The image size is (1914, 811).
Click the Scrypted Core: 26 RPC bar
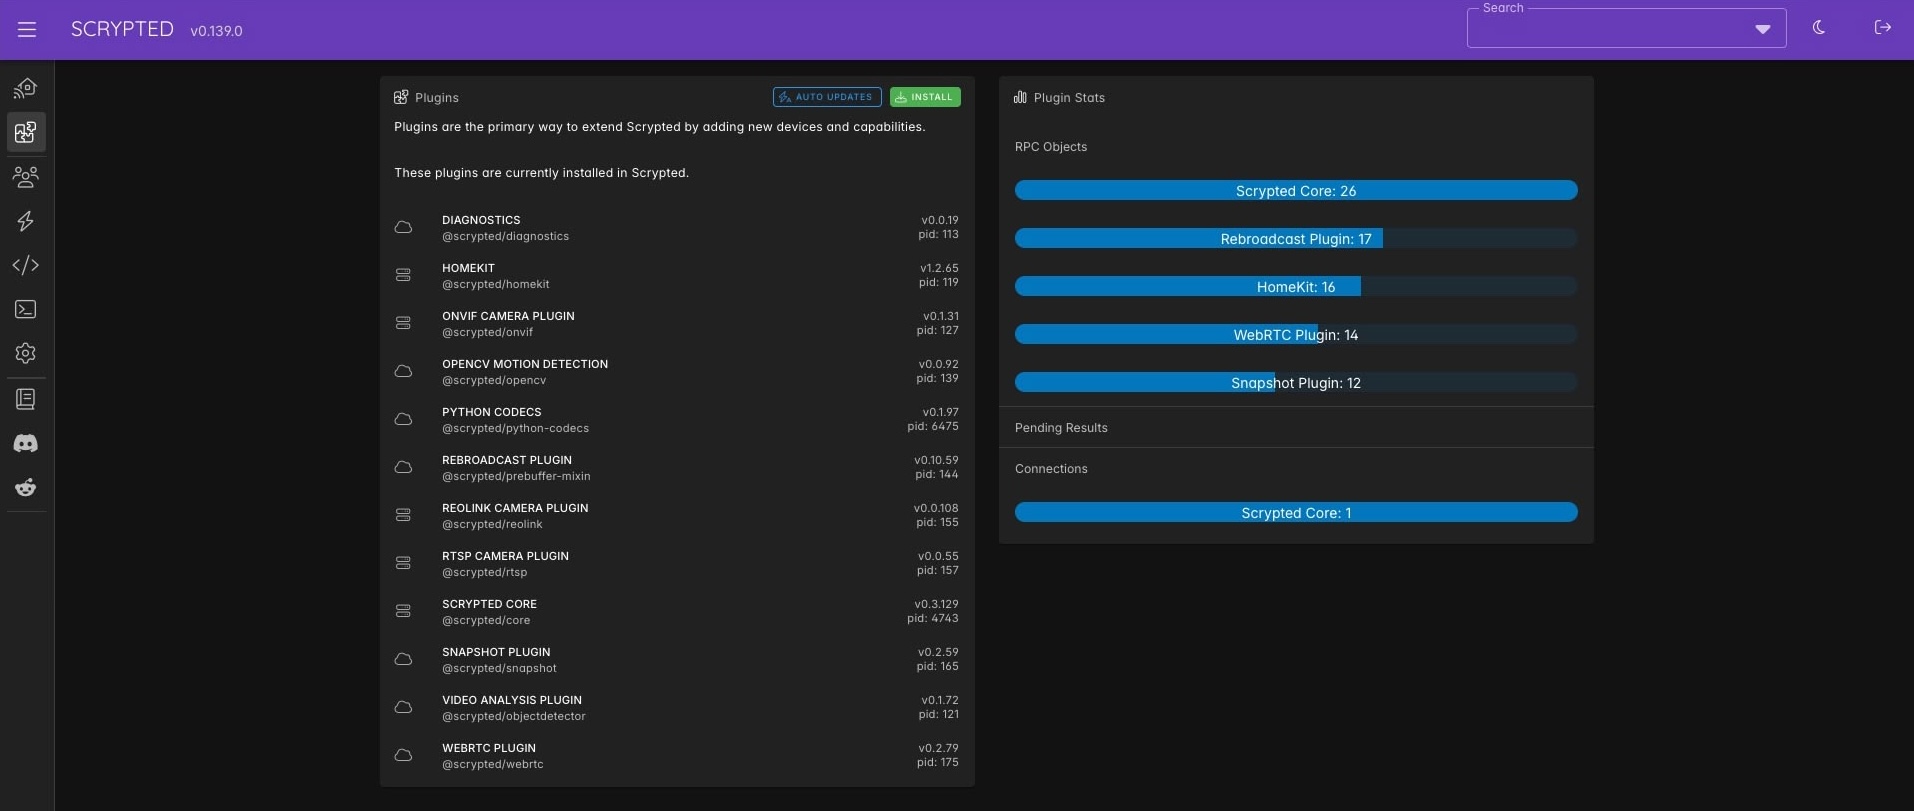[1296, 190]
